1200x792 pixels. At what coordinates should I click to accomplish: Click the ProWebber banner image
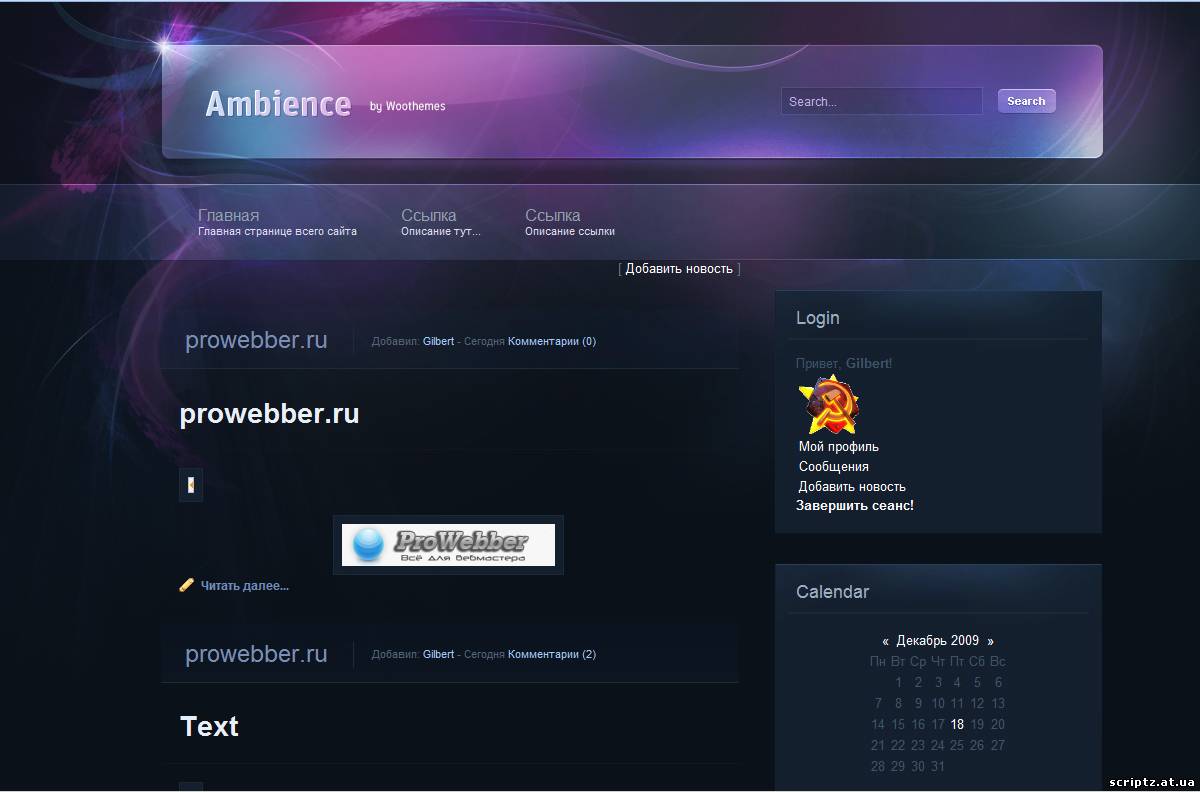point(448,545)
